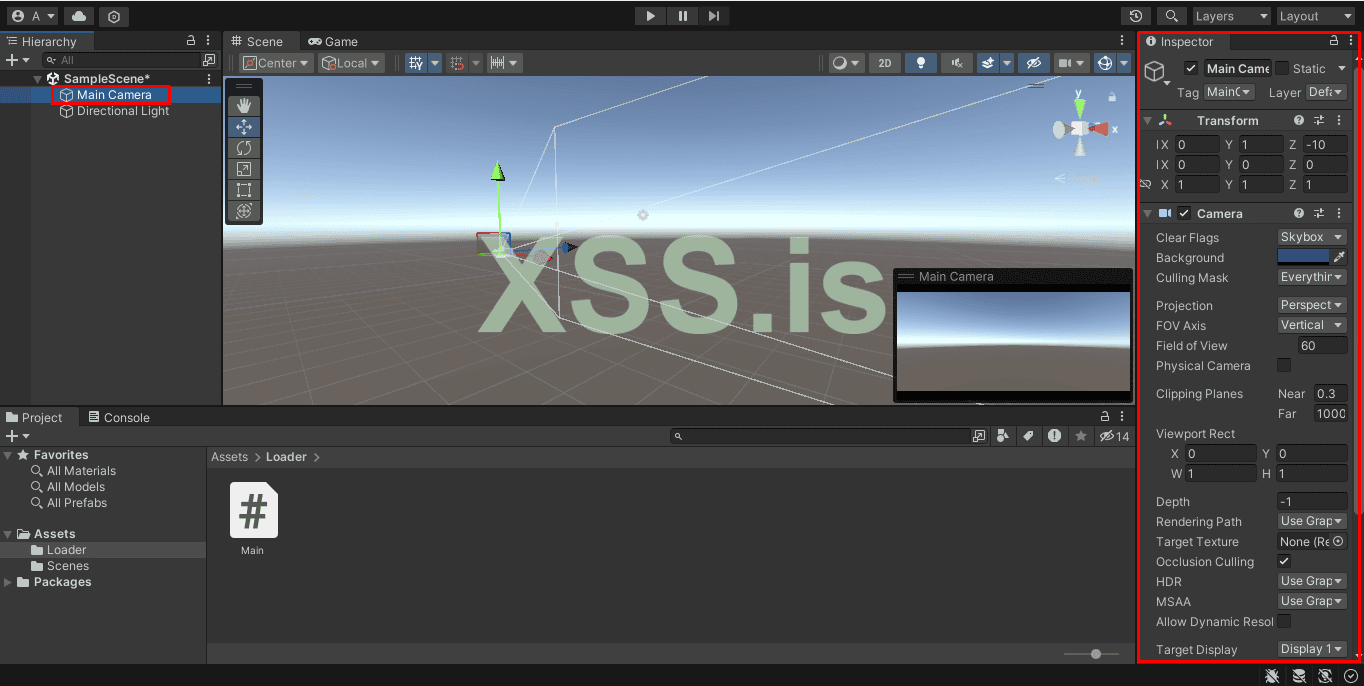Select Directional Light in Hierarchy
This screenshot has width=1364, height=686.
[x=122, y=111]
